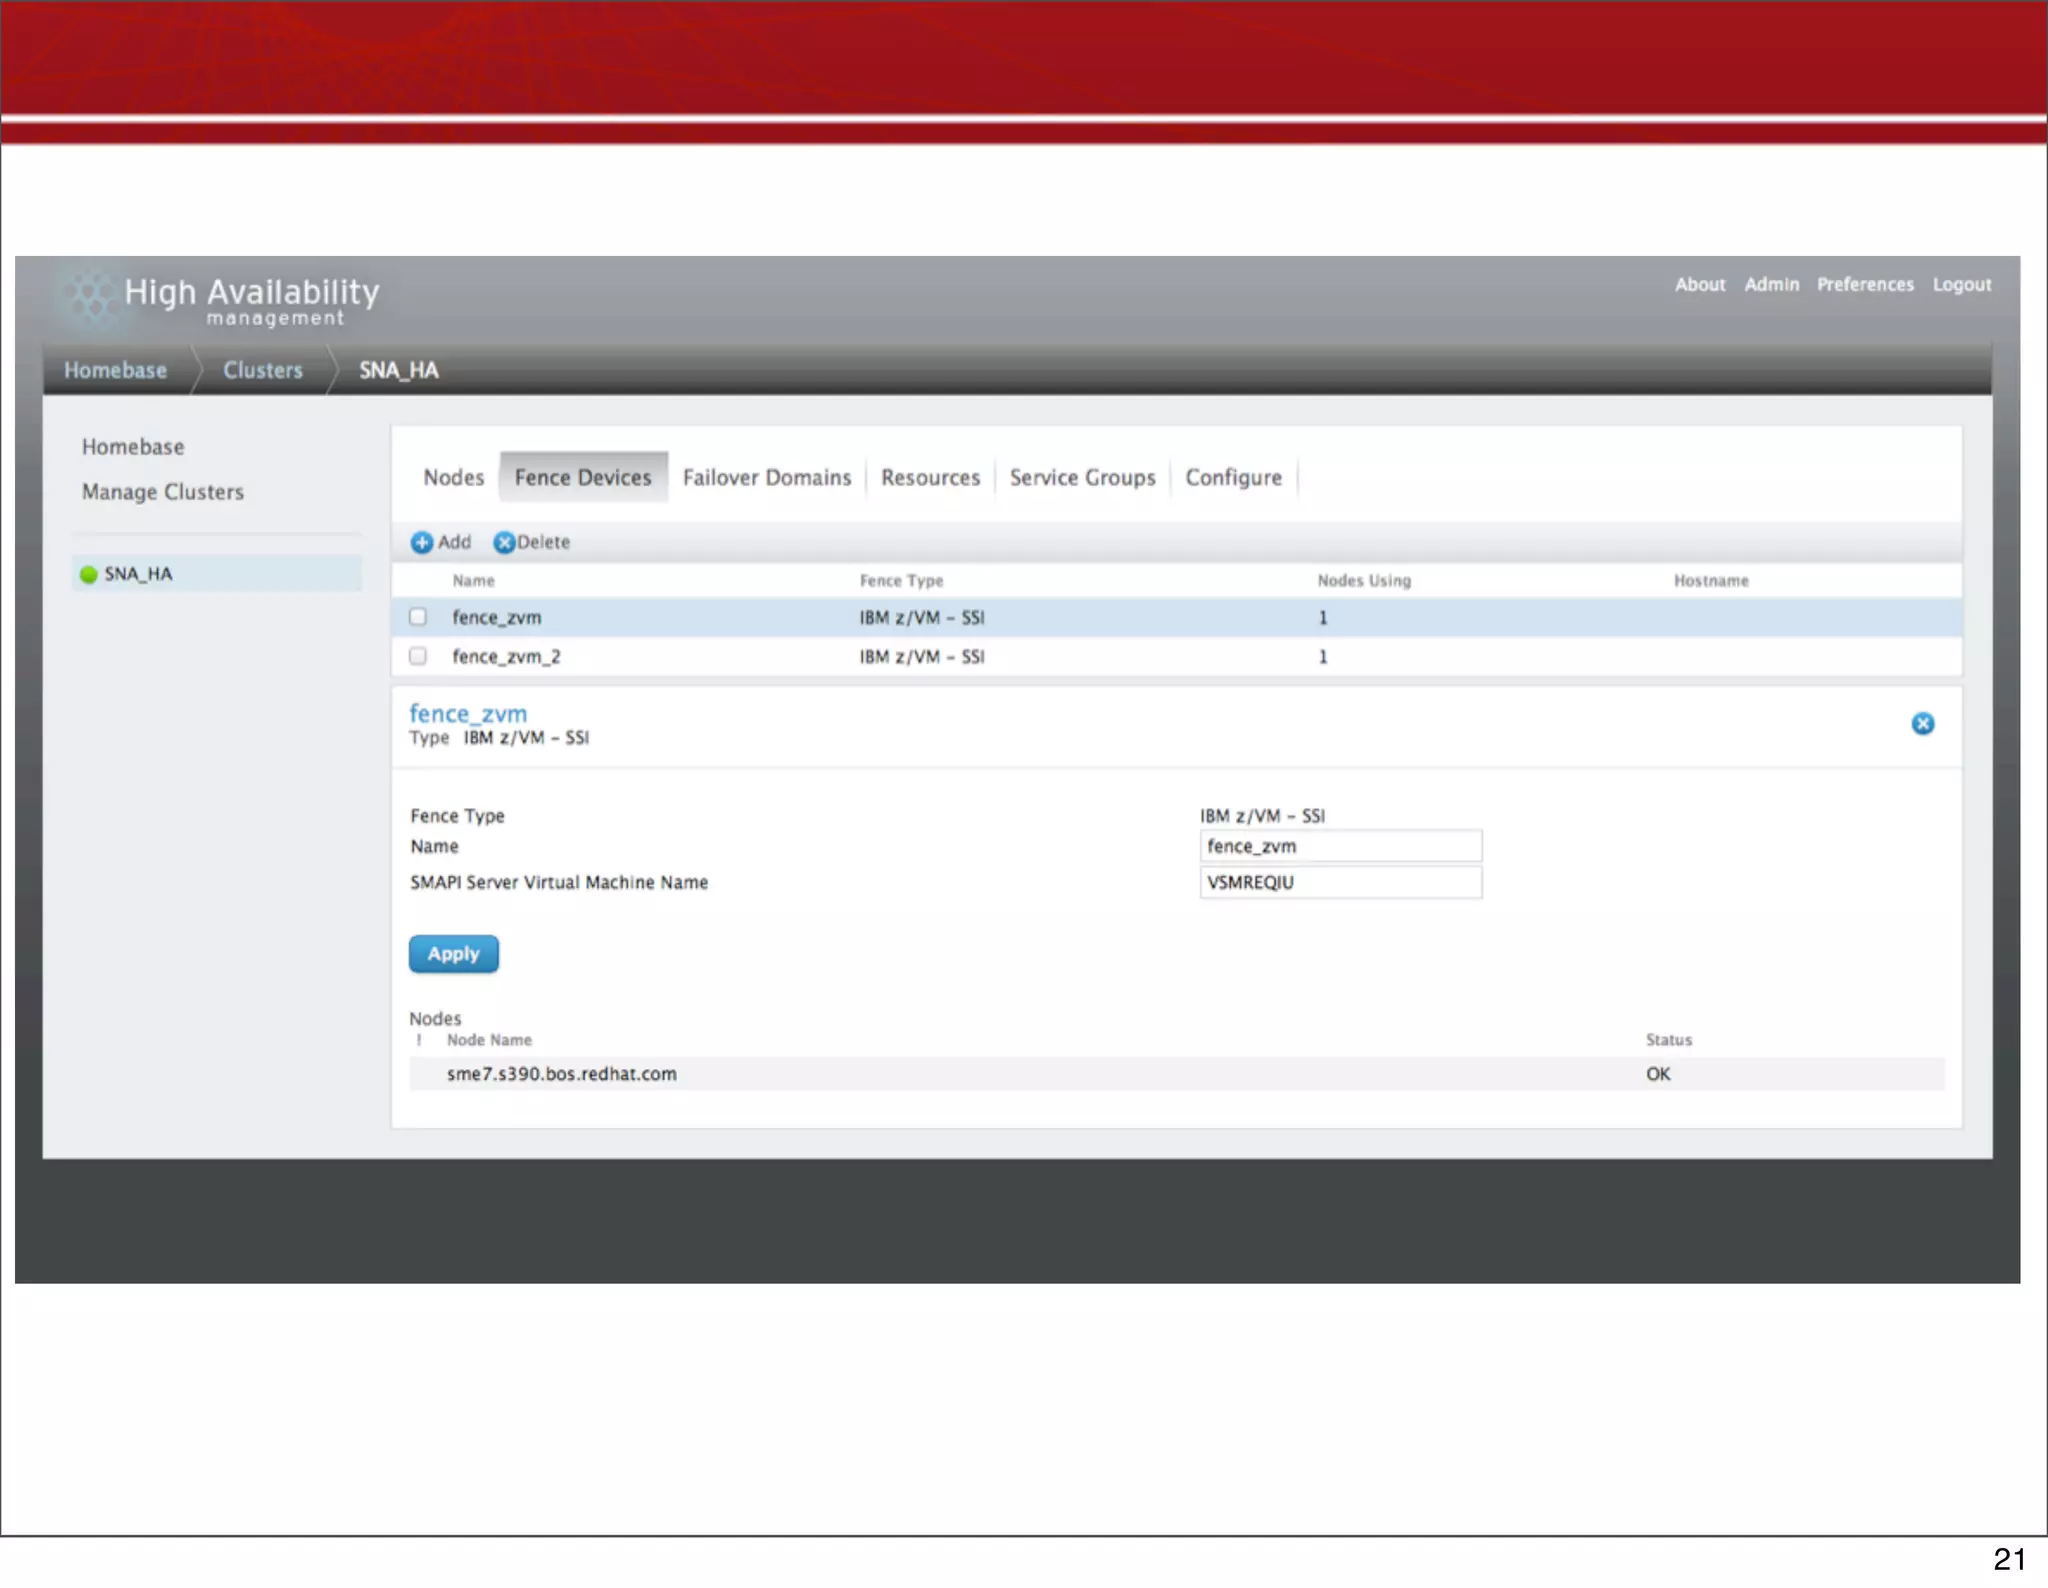This screenshot has height=1588, width=2048.
Task: Close the fence_zvm details panel
Action: [1922, 724]
